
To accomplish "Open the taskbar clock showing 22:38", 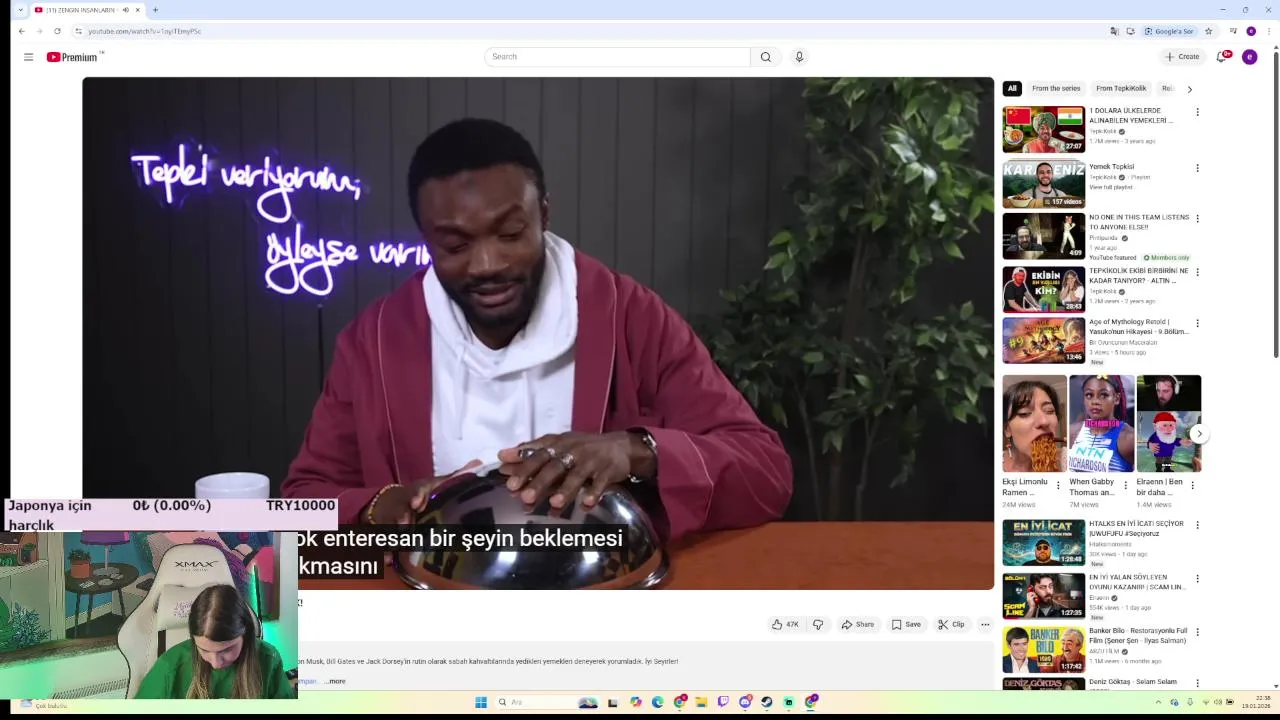I will point(1257,702).
